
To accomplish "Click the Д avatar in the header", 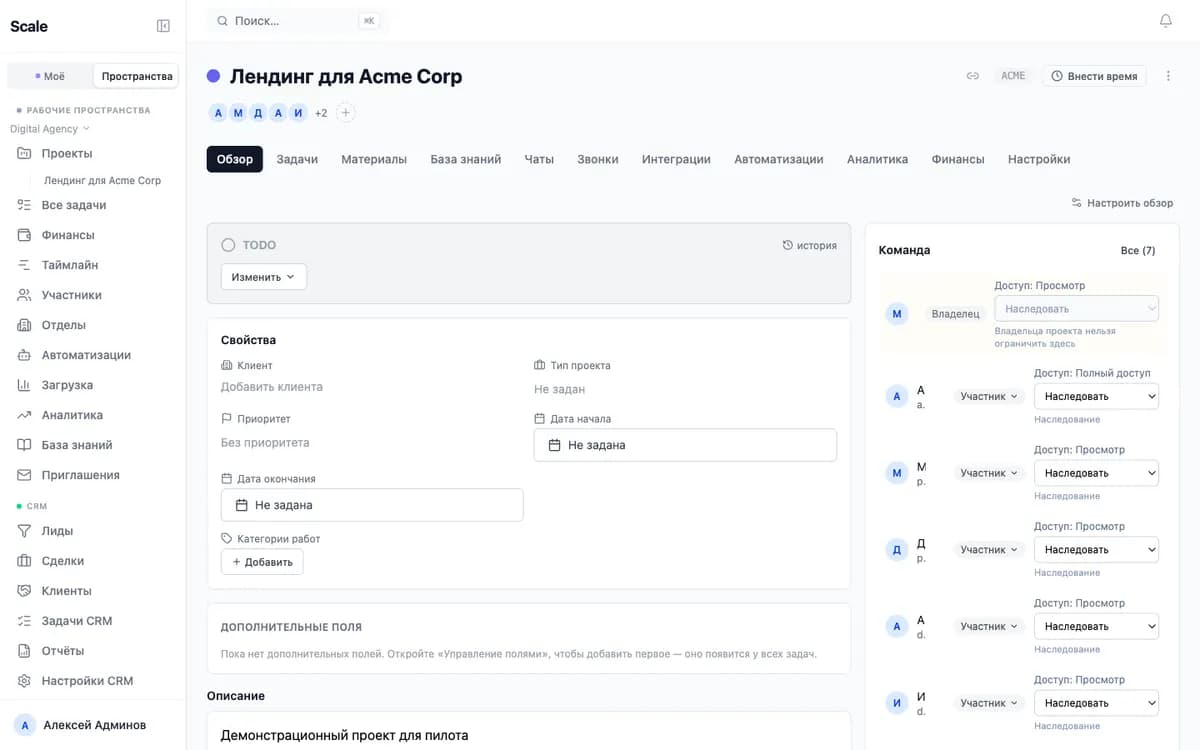I will click(258, 113).
